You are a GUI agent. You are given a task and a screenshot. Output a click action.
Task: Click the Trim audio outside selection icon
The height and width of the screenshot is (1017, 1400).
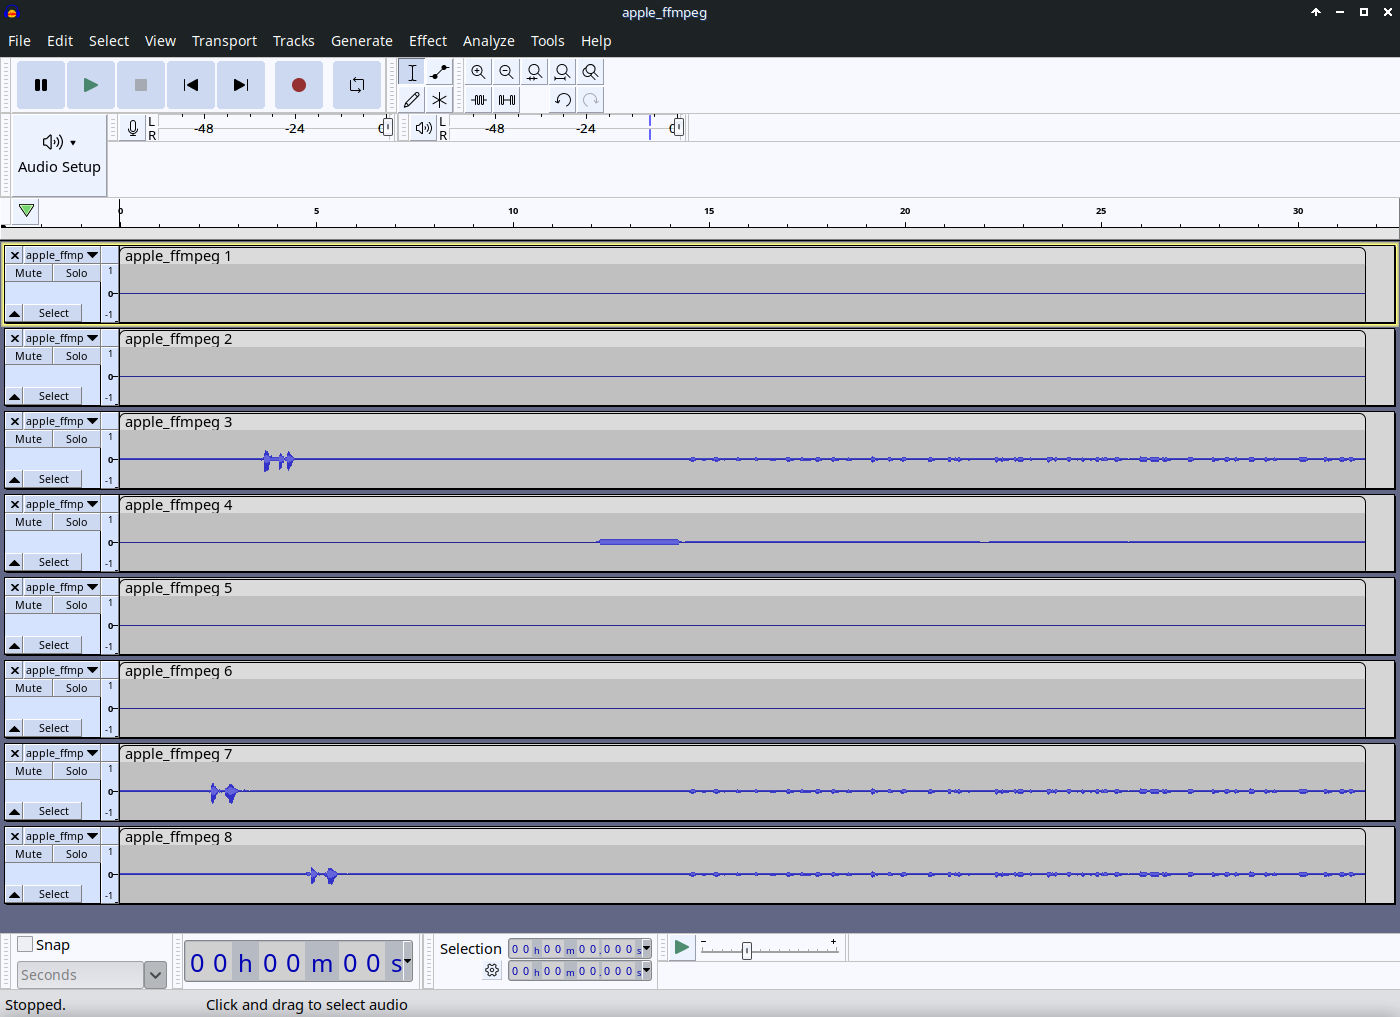point(479,100)
